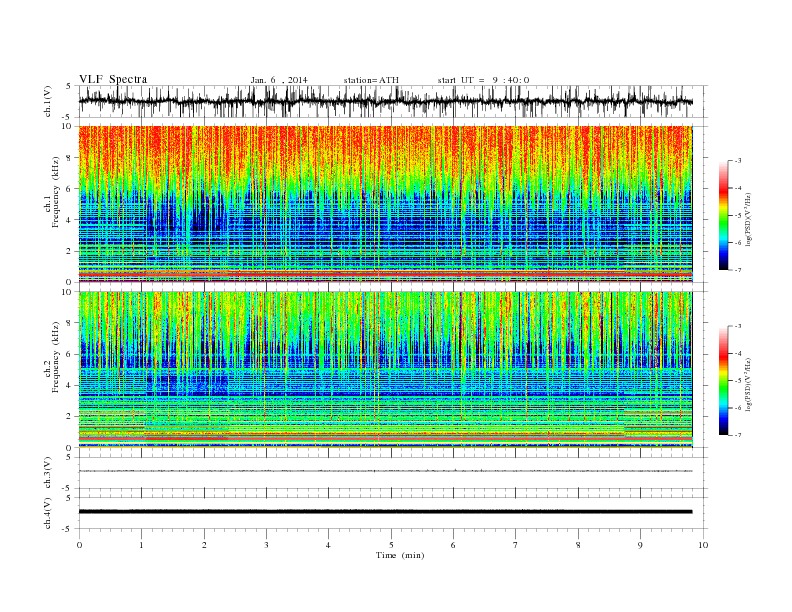Click the '8' tick on the time axis
The width and height of the screenshot is (792, 612).
(578, 545)
